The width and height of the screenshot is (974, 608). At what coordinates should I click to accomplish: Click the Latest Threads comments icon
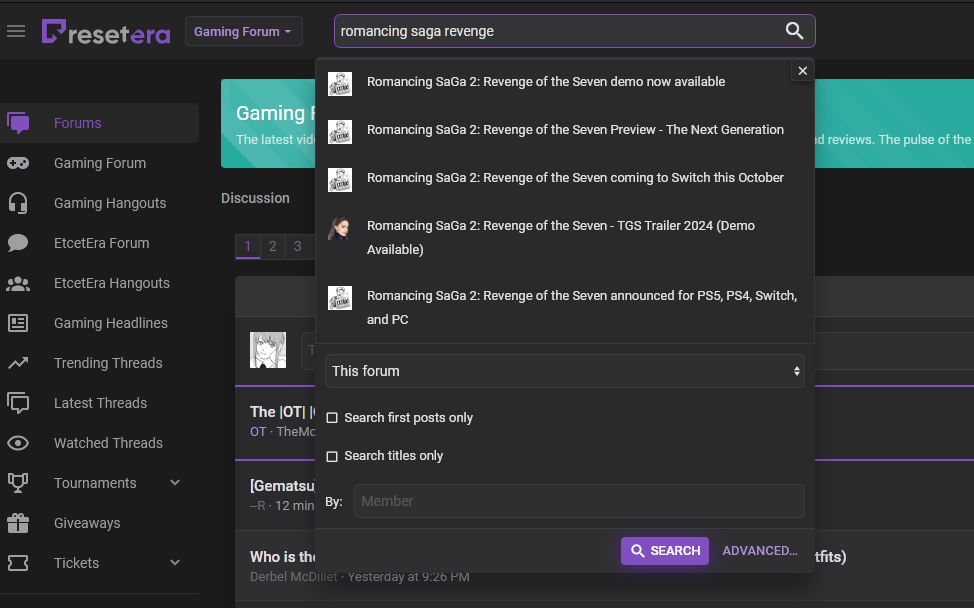[18, 403]
